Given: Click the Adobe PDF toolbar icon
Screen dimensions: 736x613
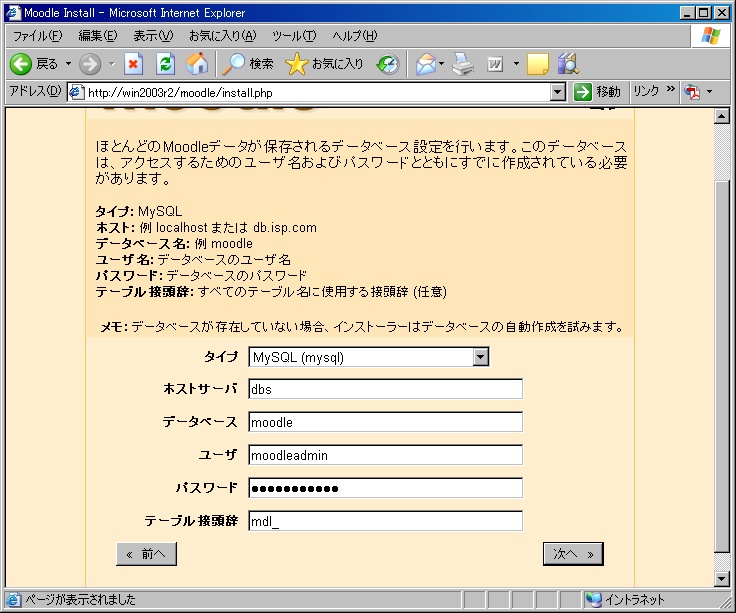Looking at the screenshot, I should point(691,92).
